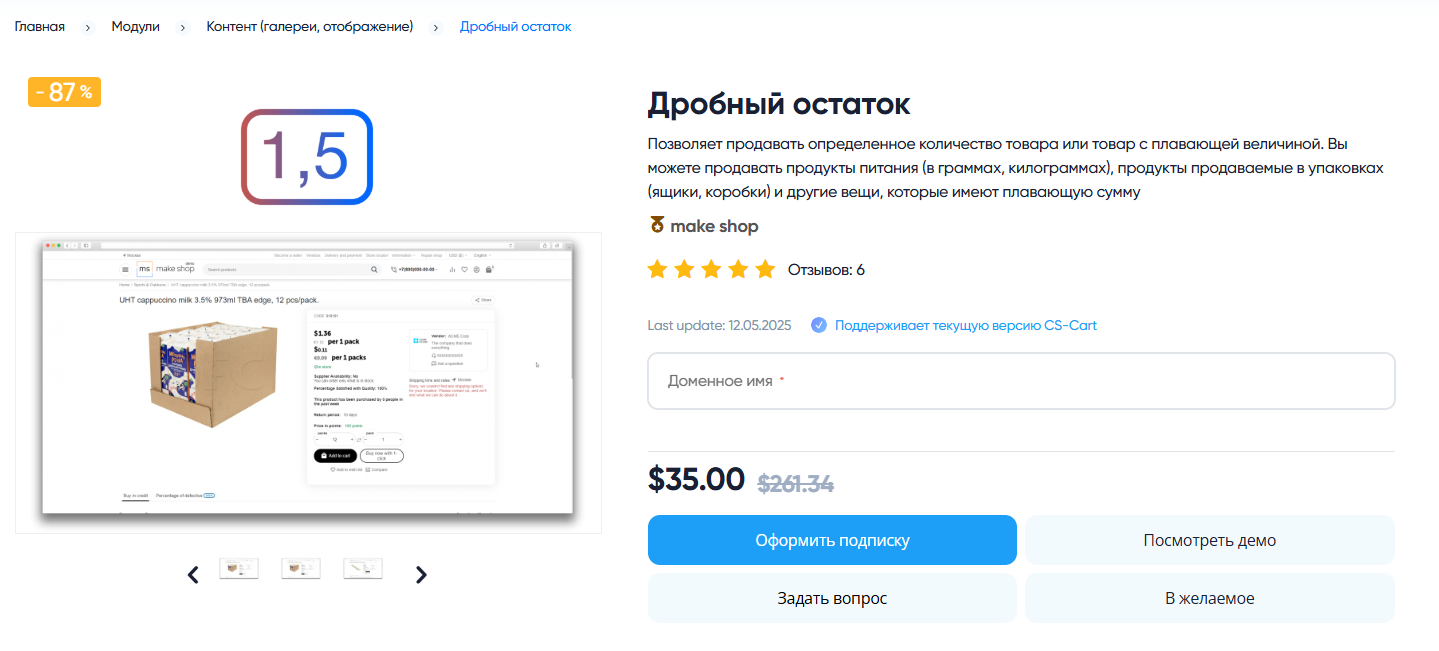Click the -87% discount badge

click(x=64, y=92)
